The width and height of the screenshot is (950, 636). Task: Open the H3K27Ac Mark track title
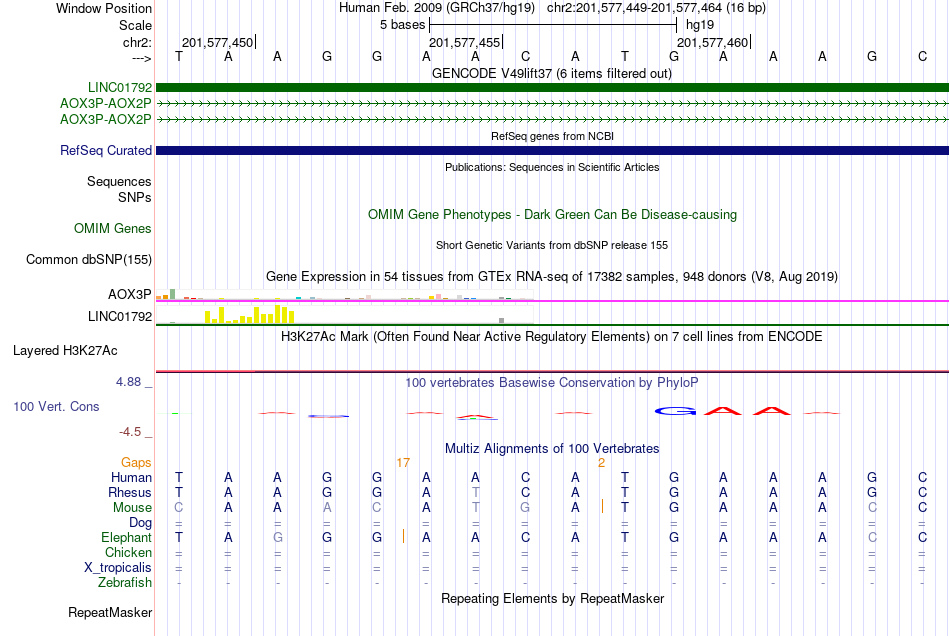pyautogui.click(x=552, y=336)
